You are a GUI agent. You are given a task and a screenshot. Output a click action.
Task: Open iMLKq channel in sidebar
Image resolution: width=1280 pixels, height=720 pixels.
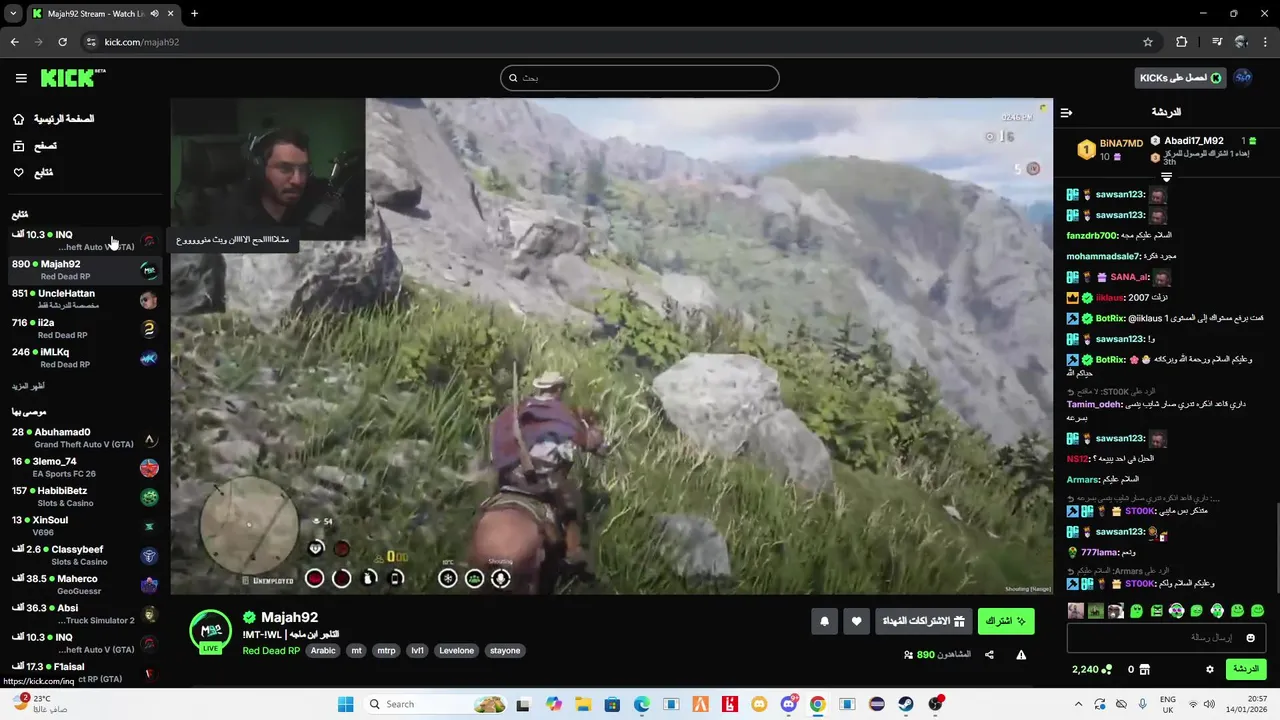(84, 358)
